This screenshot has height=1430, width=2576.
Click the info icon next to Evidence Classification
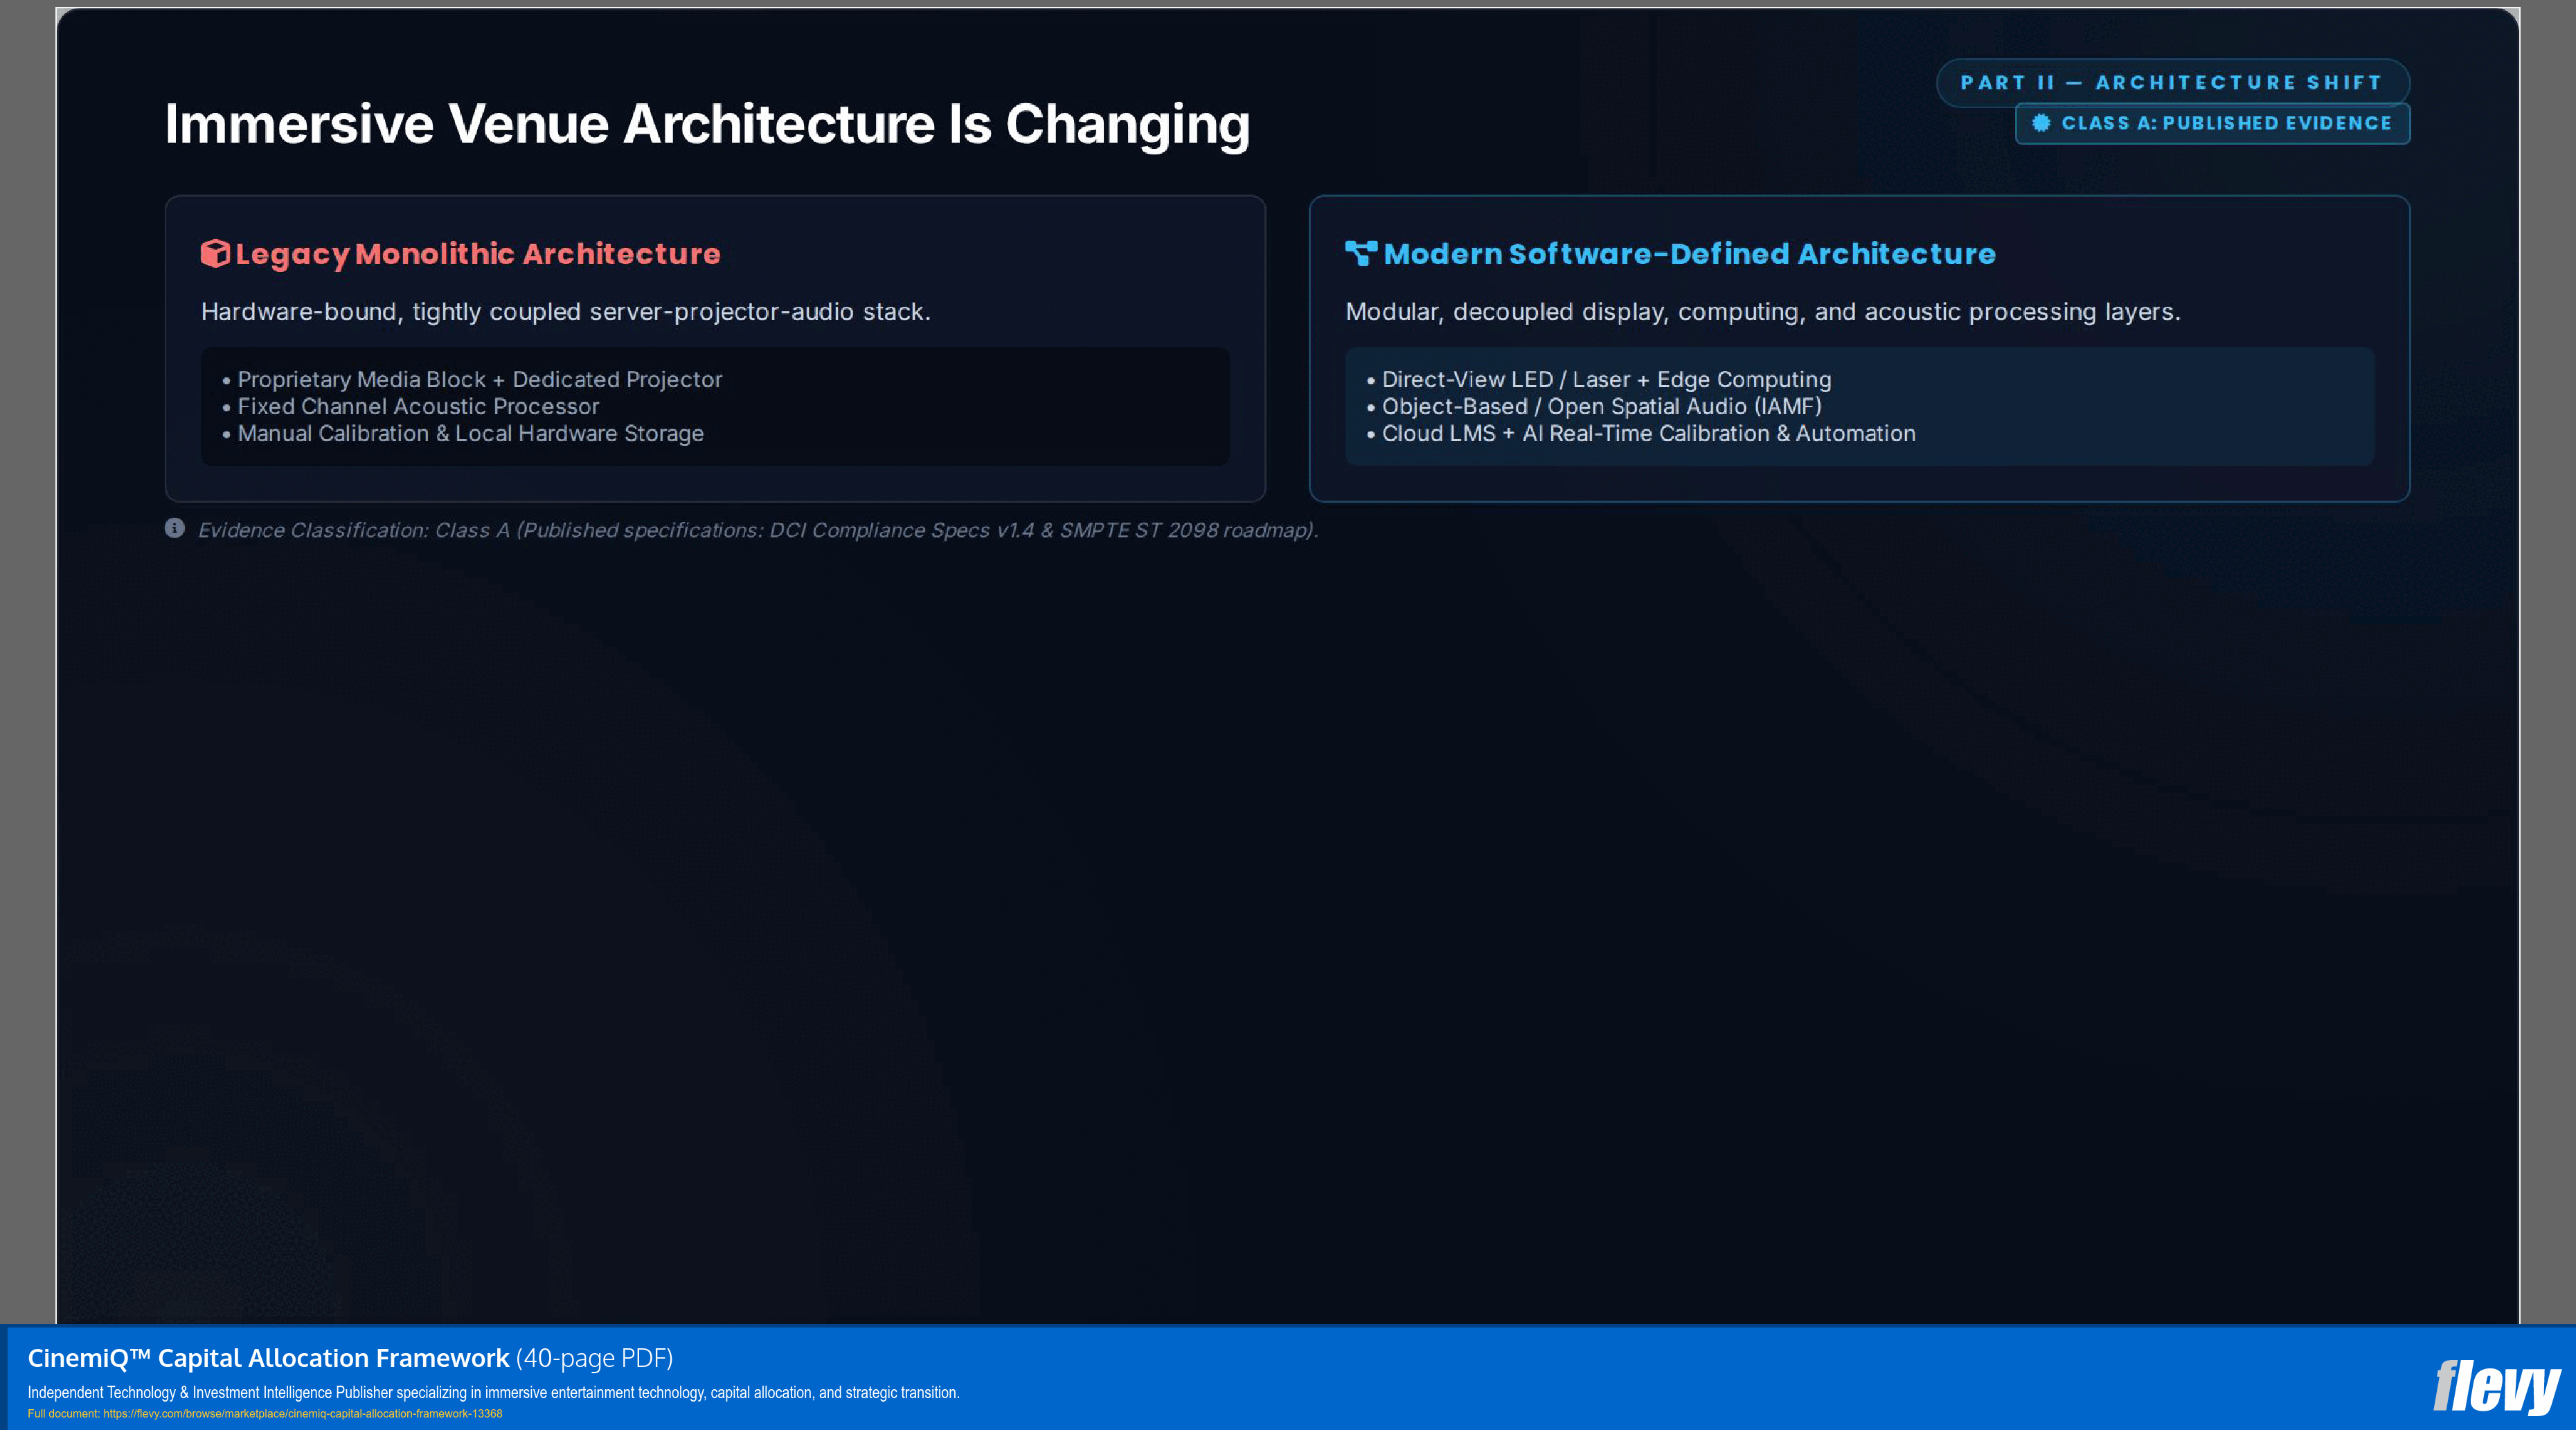coord(175,528)
